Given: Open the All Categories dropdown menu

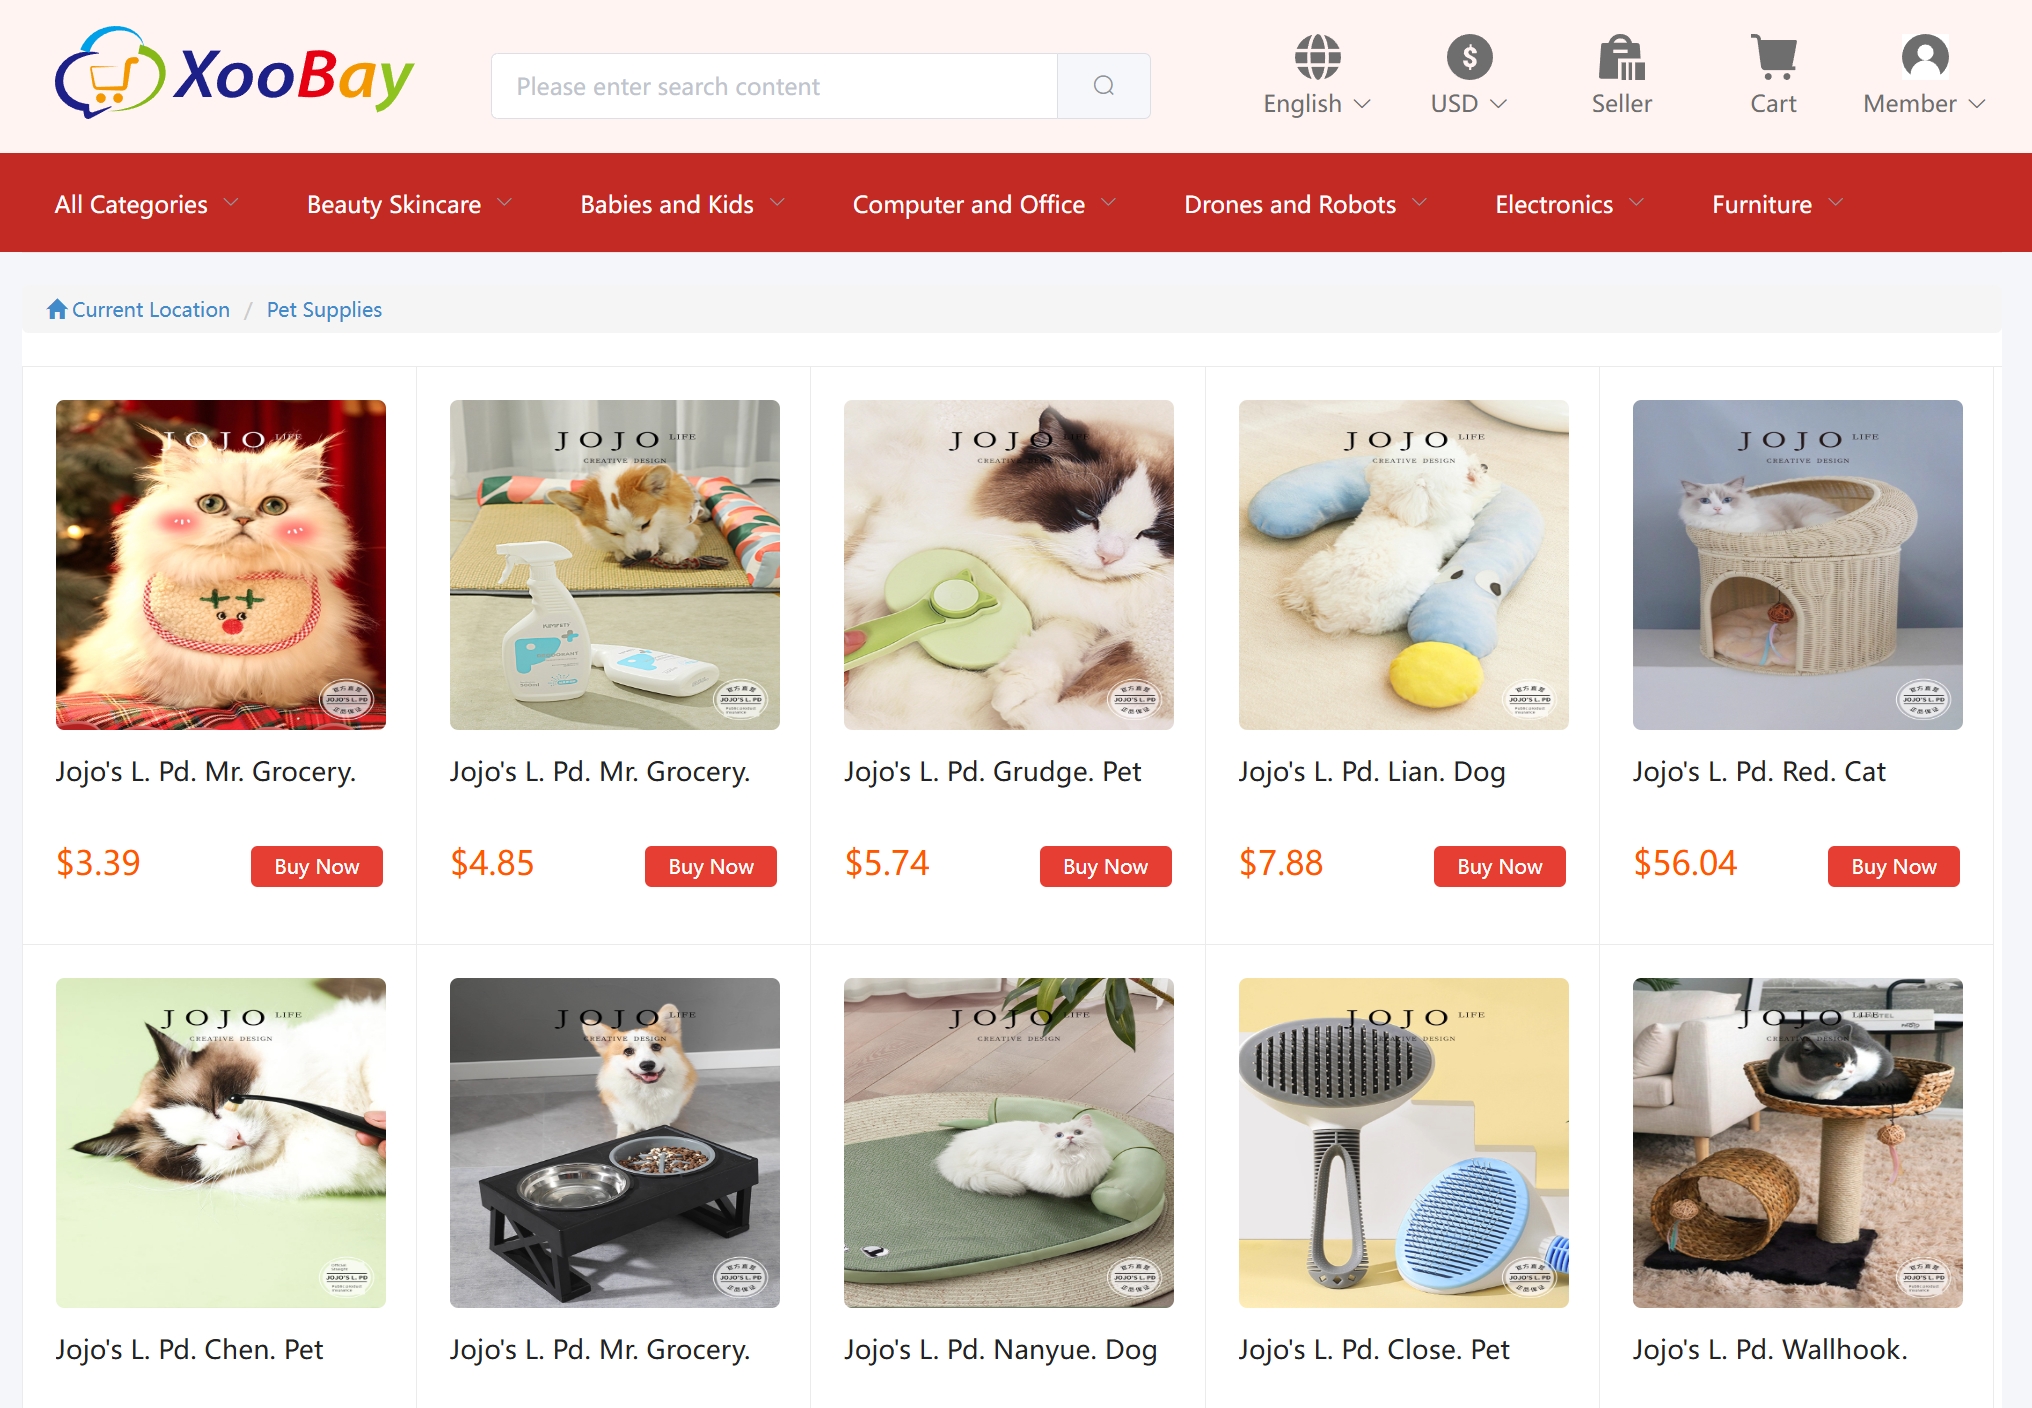Looking at the screenshot, I should (x=147, y=204).
